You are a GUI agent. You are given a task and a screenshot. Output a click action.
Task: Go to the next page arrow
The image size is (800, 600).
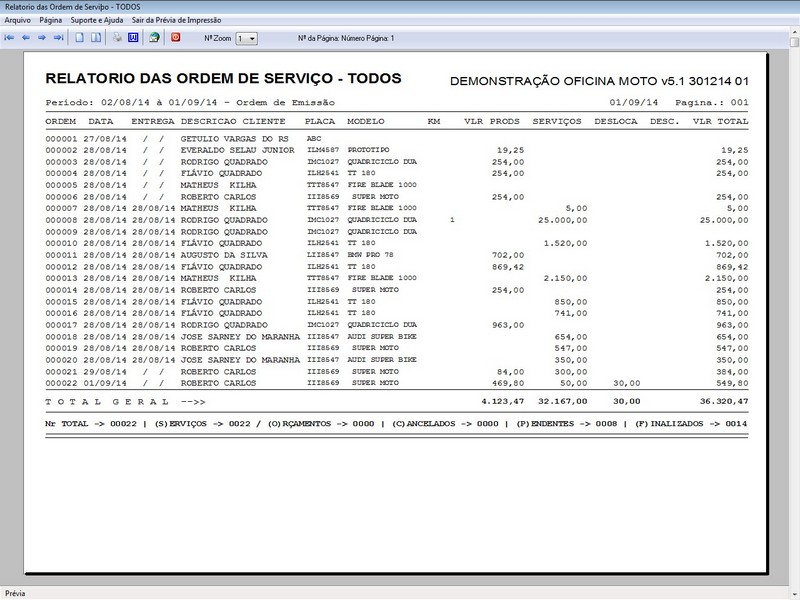click(x=42, y=38)
